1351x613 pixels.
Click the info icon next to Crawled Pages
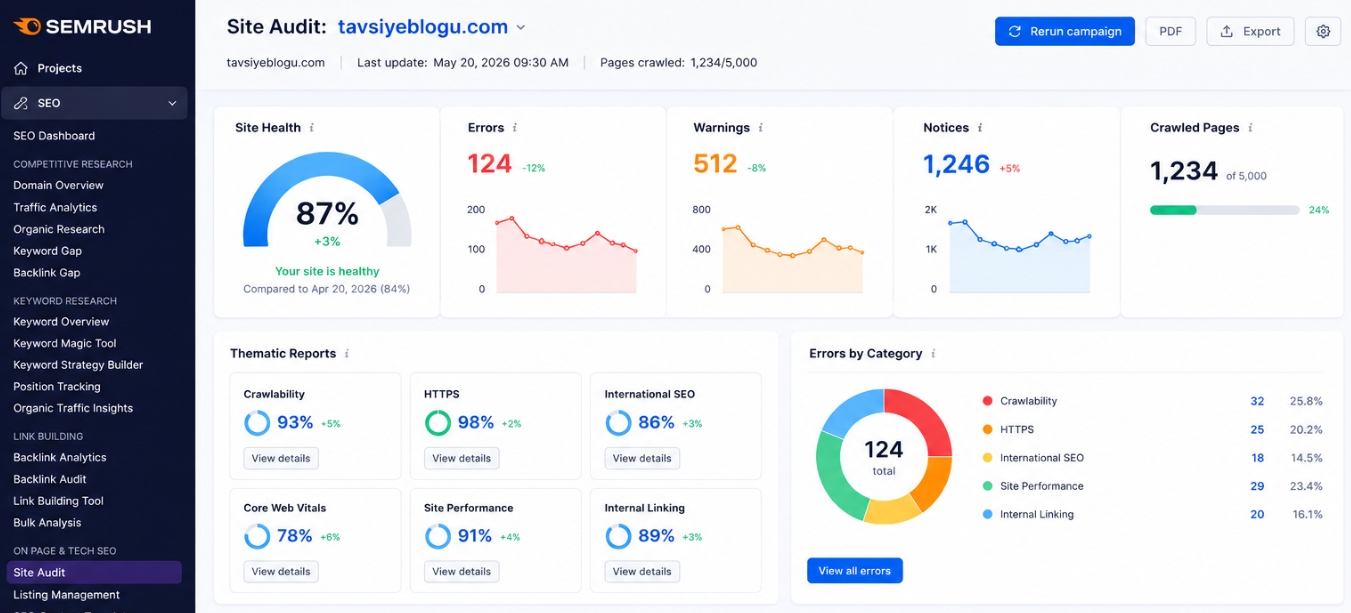(x=1251, y=128)
